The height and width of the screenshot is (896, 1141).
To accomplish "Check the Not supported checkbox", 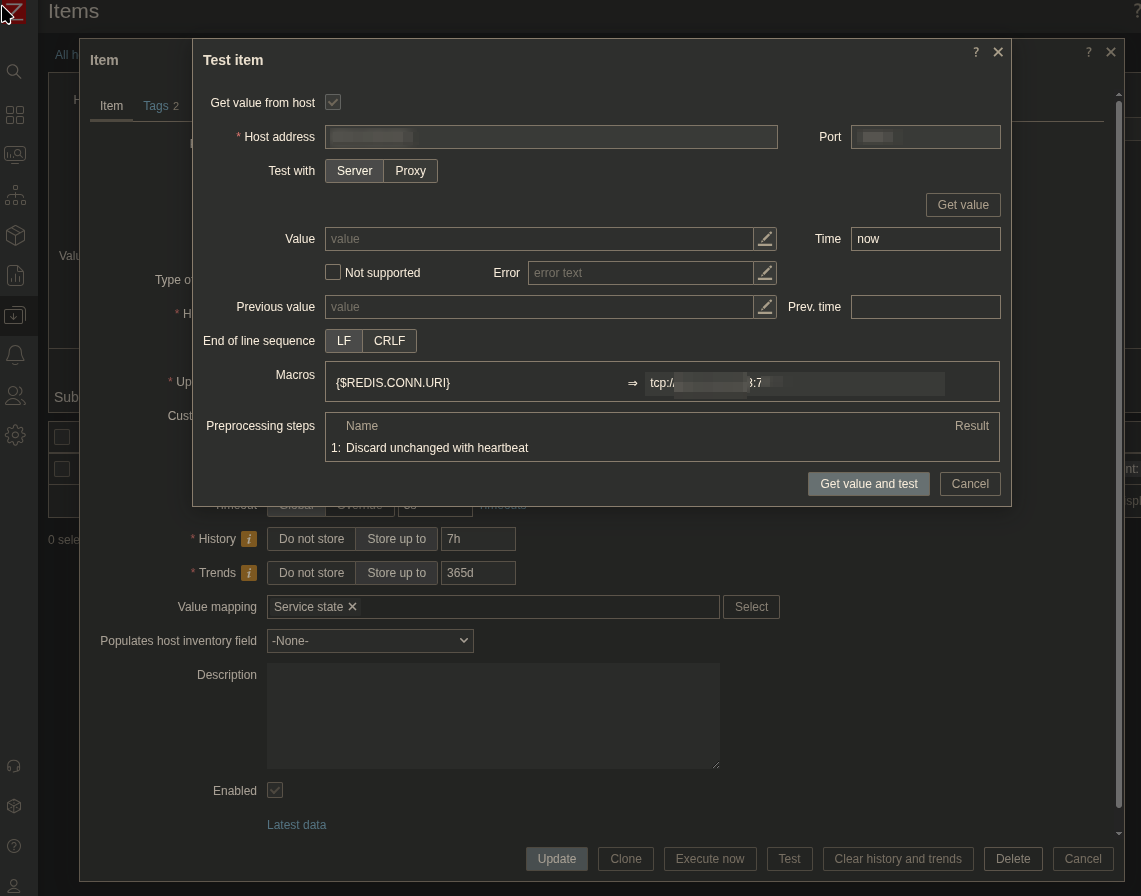I will 333,272.
